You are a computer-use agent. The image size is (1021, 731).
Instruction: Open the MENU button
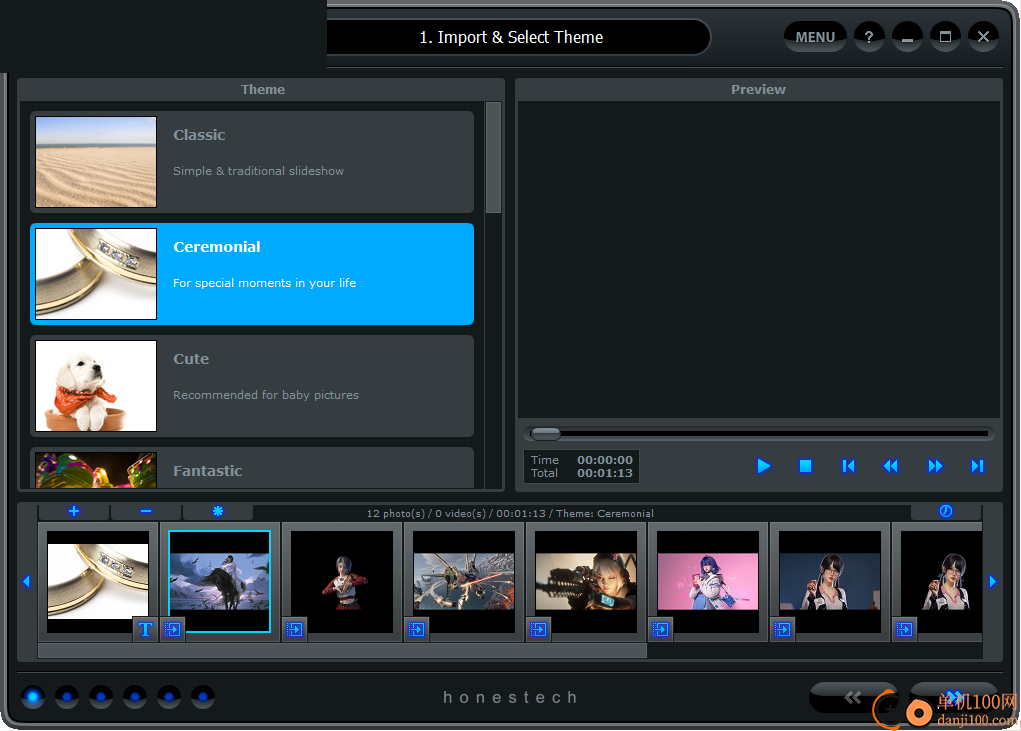[x=815, y=37]
